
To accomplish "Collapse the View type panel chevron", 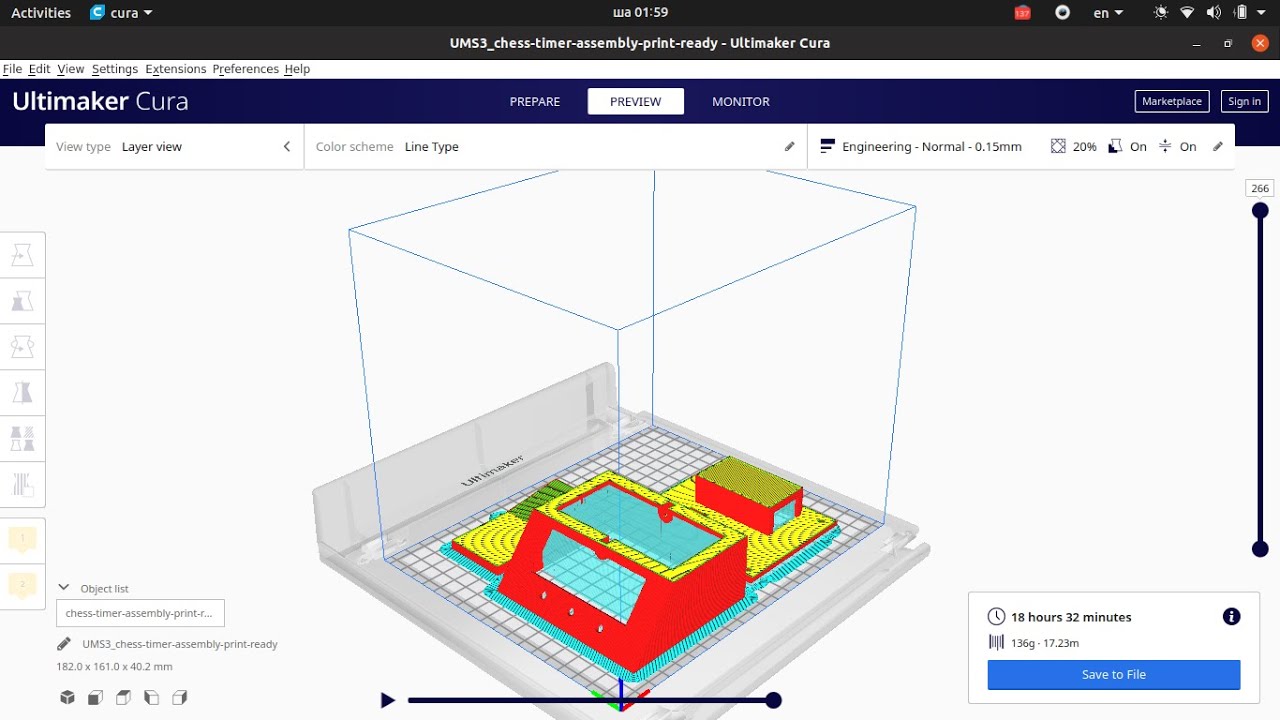I will (287, 146).
